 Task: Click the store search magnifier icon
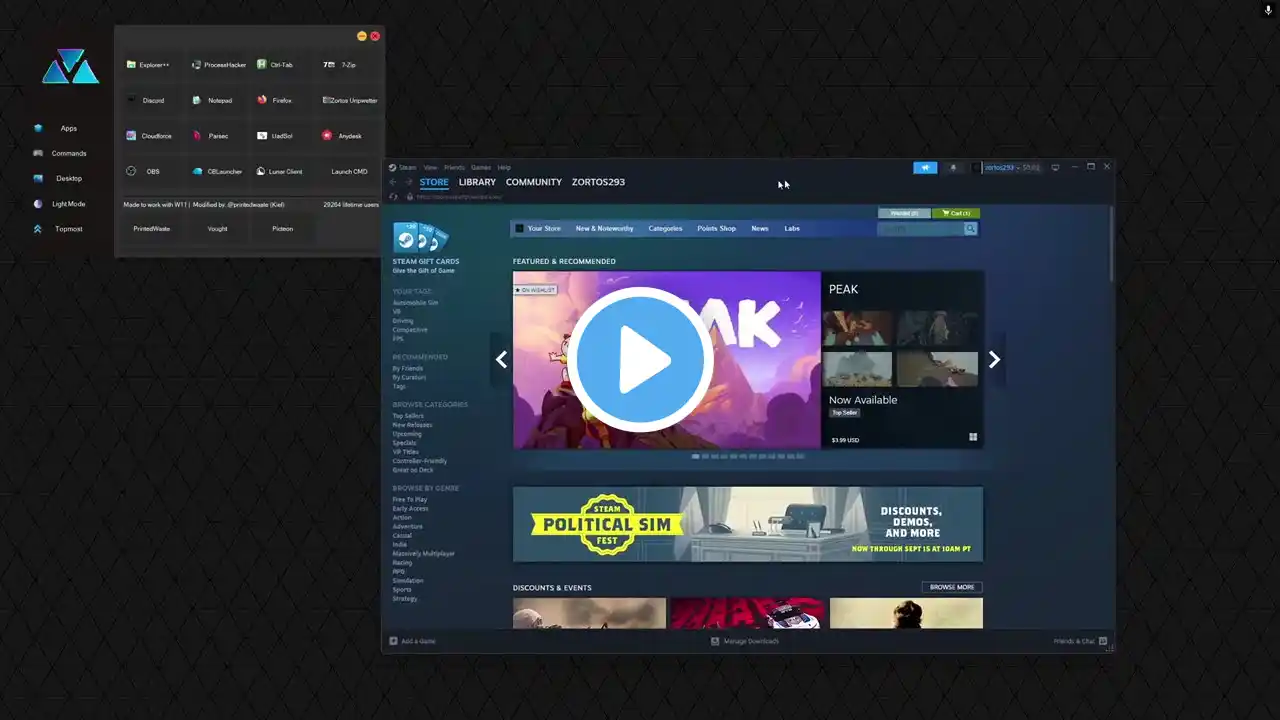[970, 229]
